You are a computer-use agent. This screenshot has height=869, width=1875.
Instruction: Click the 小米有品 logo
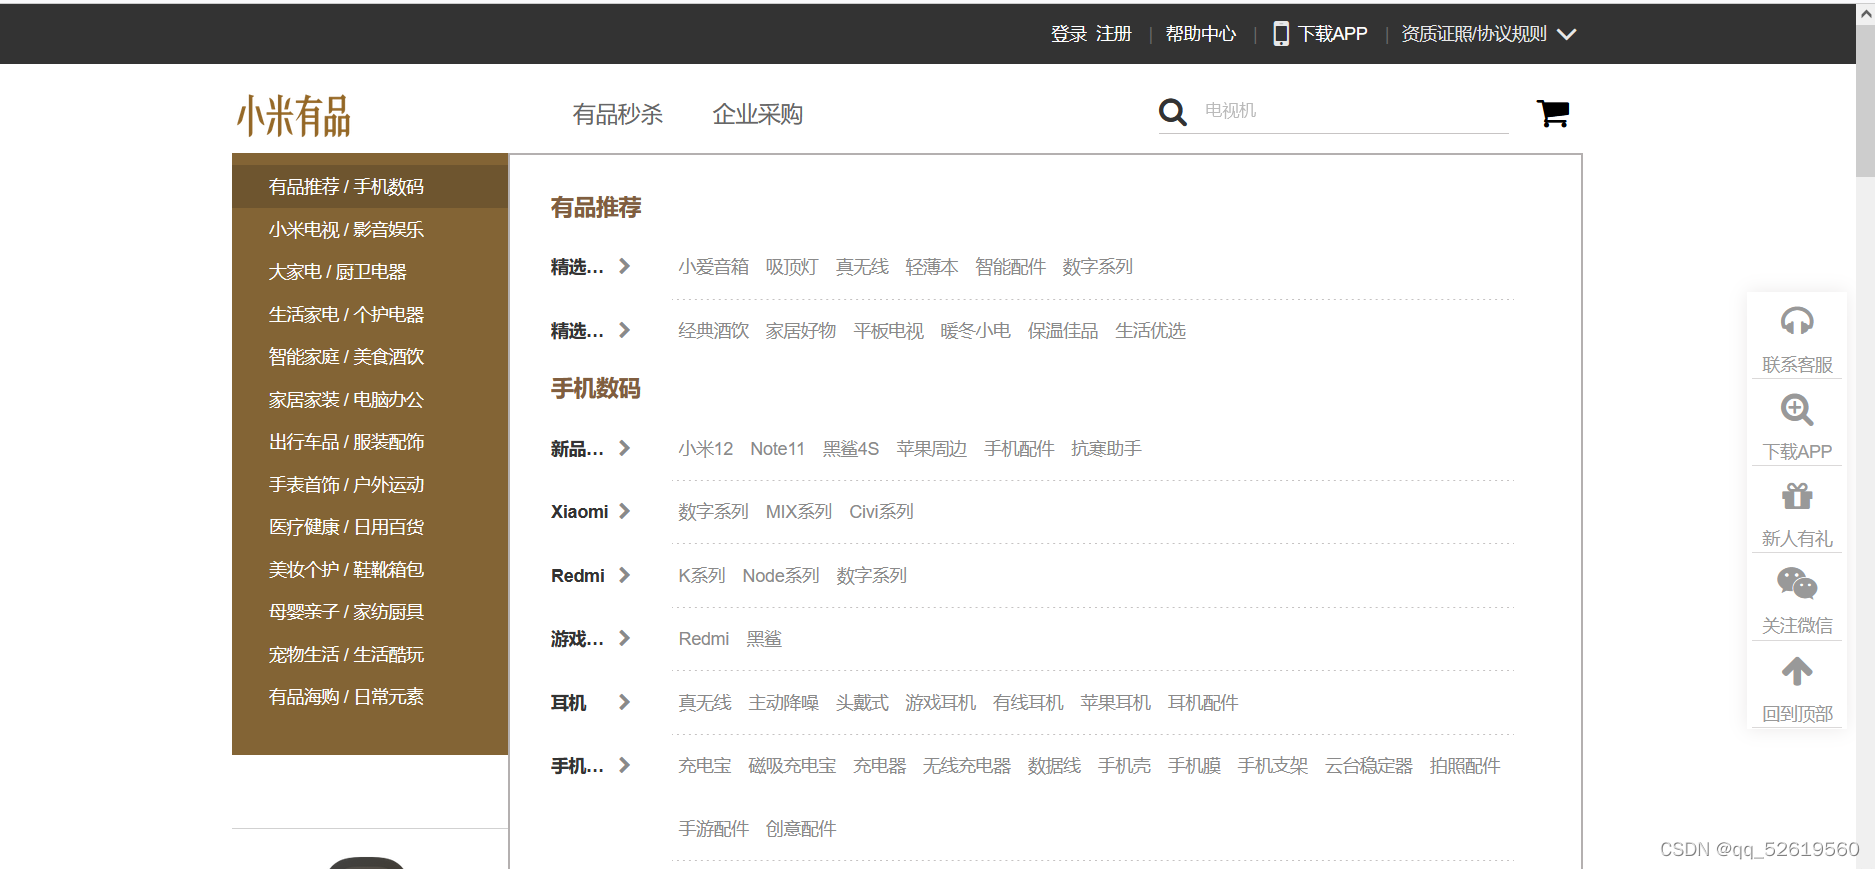coord(294,115)
